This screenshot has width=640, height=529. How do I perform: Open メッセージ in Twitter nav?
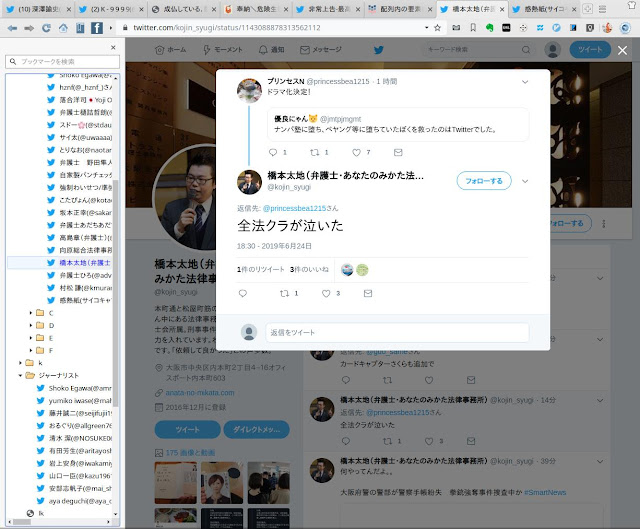coord(321,50)
